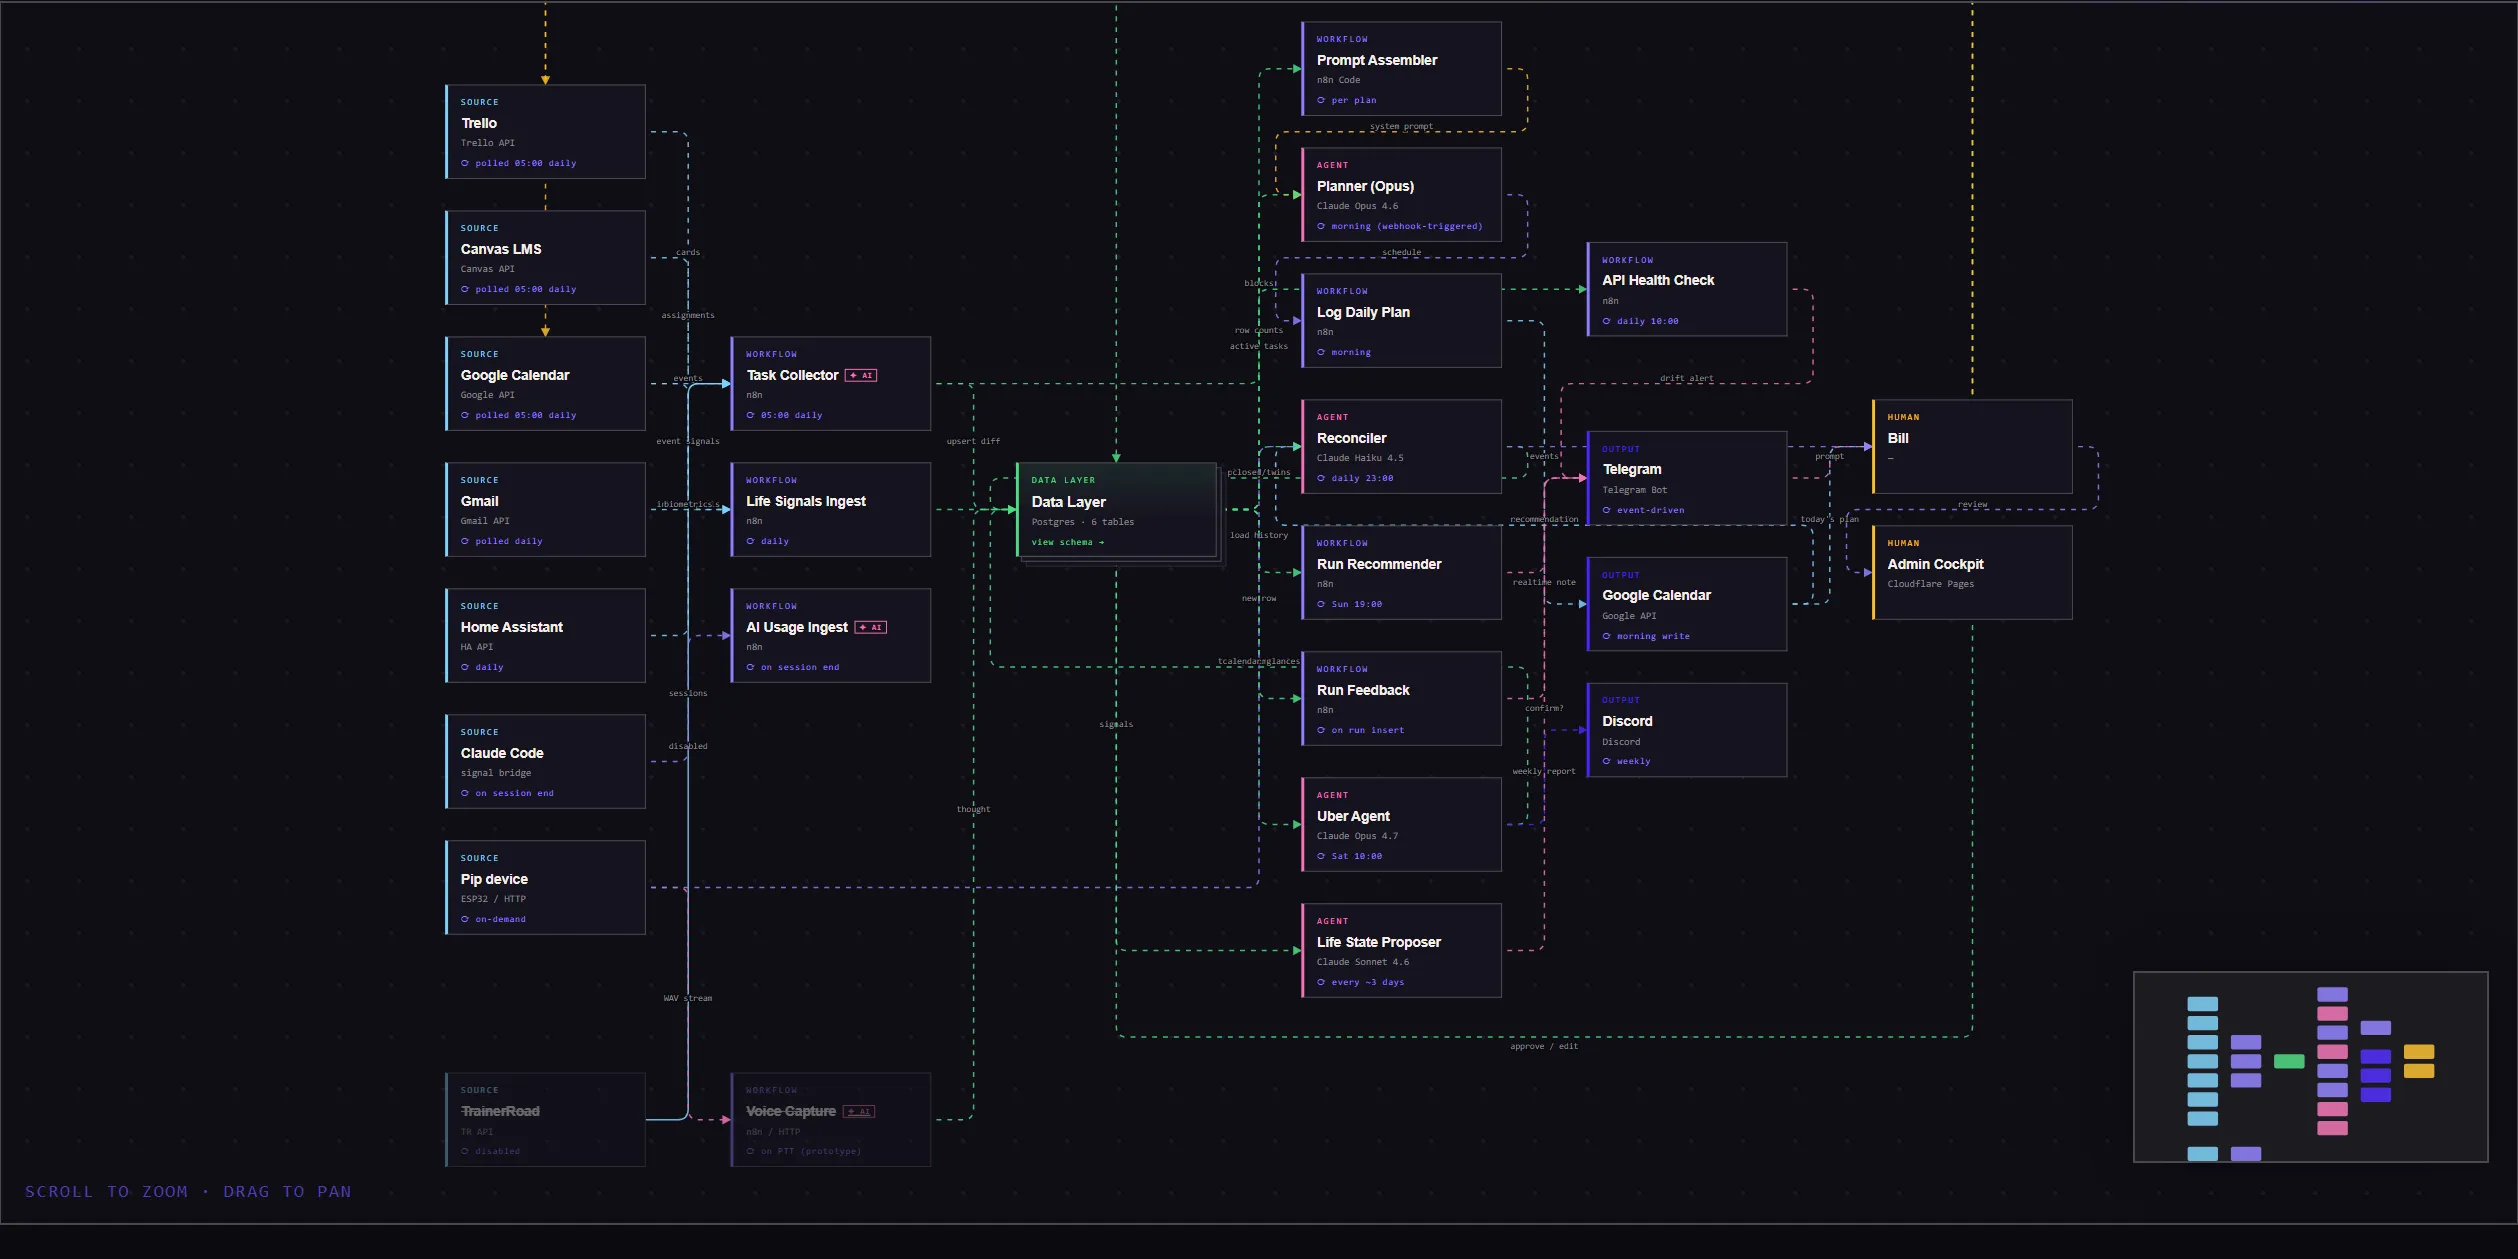The height and width of the screenshot is (1259, 2518).
Task: Open the Task Collector workflow node
Action: pyautogui.click(x=831, y=384)
